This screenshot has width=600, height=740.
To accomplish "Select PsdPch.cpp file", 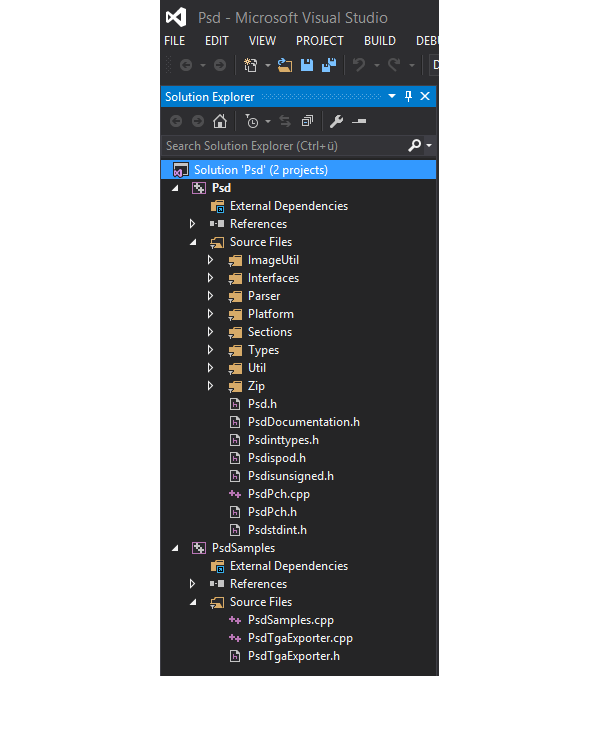I will 279,494.
